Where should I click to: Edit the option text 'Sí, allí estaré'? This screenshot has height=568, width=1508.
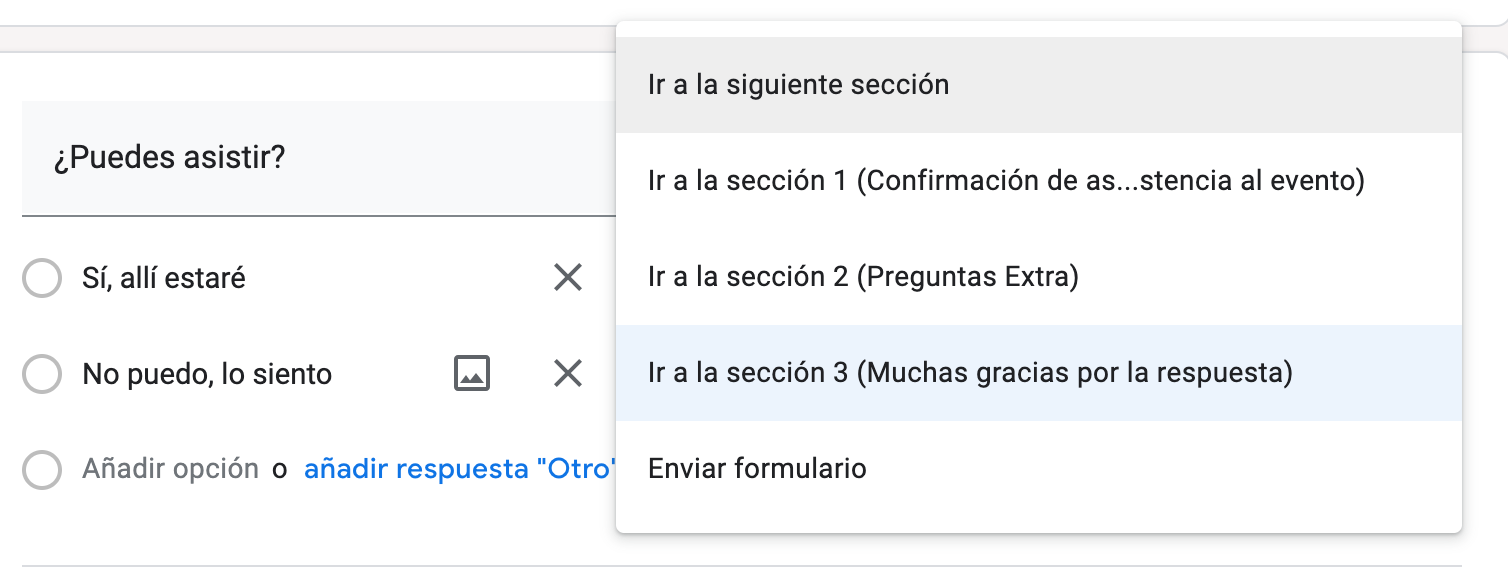(x=164, y=278)
